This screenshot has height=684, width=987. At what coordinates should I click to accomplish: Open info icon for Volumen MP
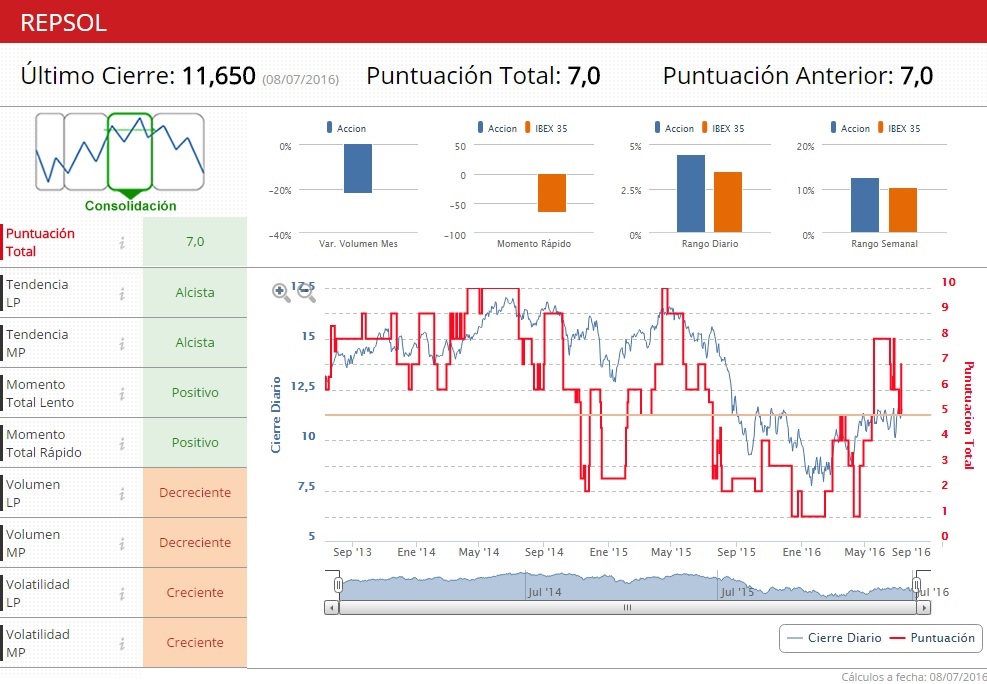122,544
